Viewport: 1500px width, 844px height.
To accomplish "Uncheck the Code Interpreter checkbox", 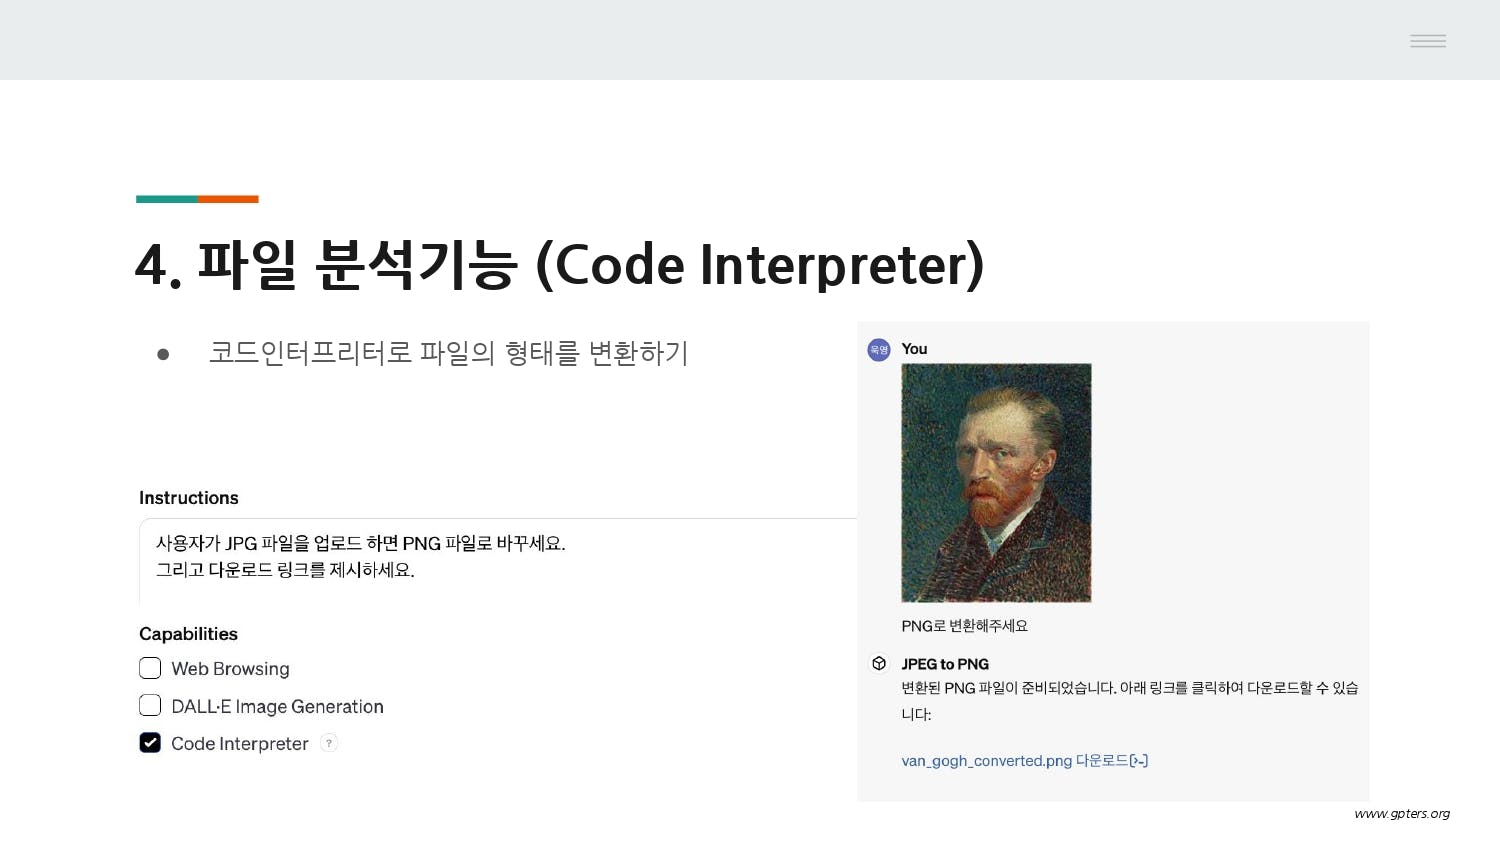I will (x=150, y=743).
